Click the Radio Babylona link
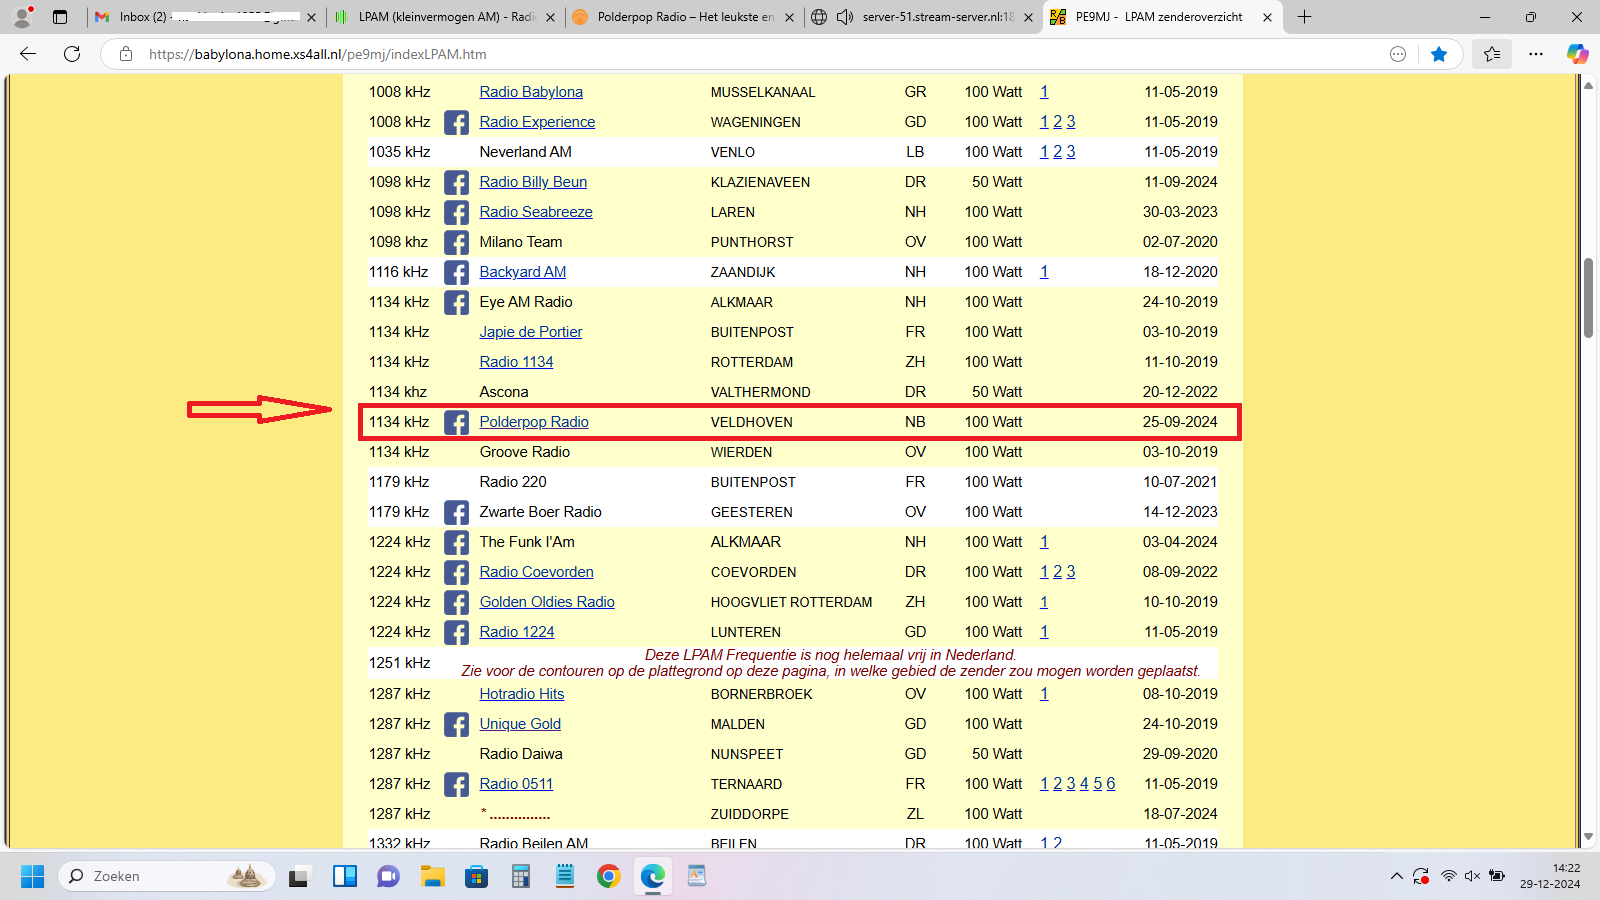The width and height of the screenshot is (1600, 900). coord(530,92)
